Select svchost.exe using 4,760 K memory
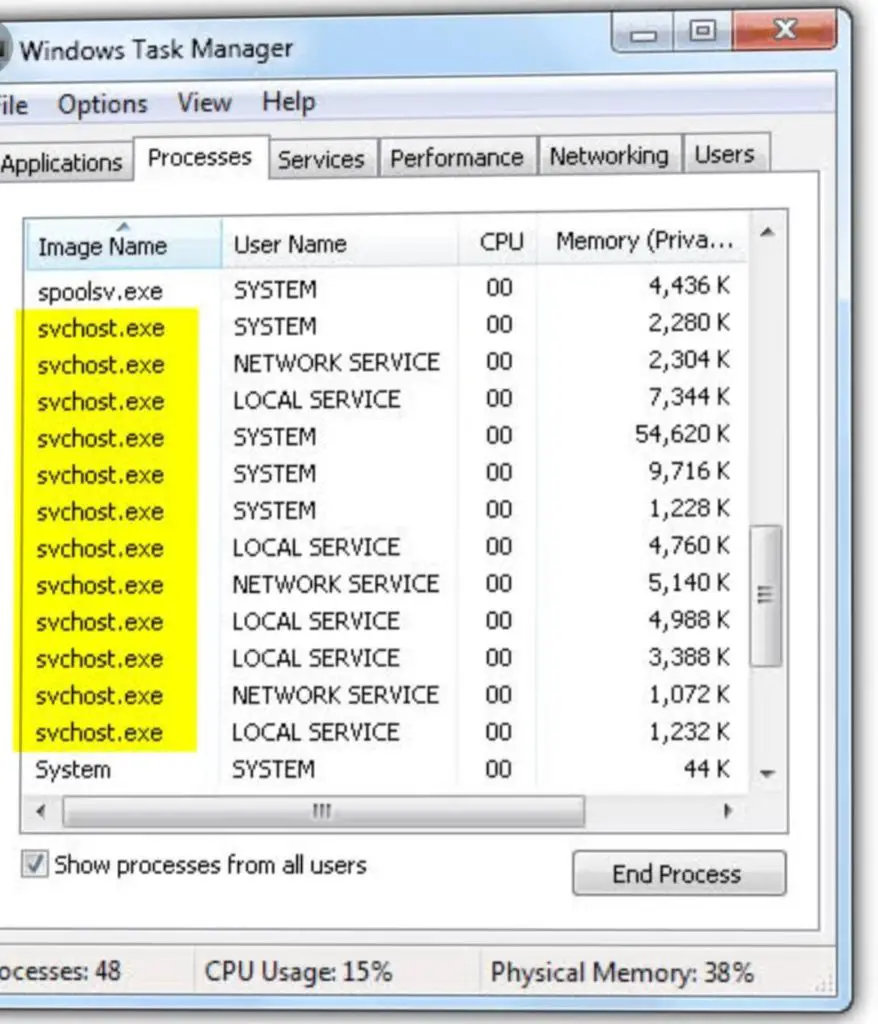878x1024 pixels. (385, 547)
